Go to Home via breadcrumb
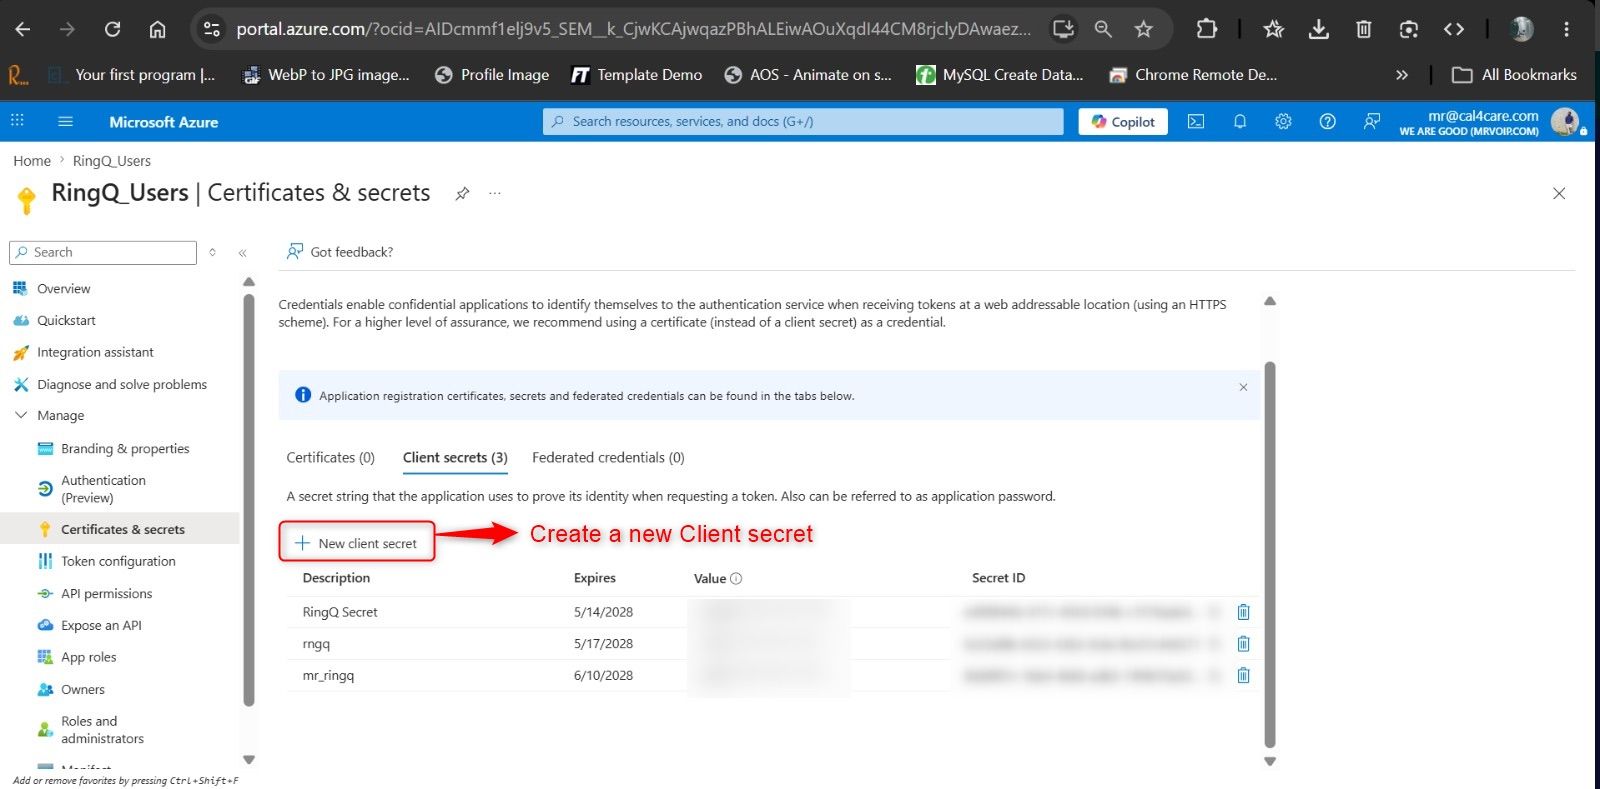Image resolution: width=1600 pixels, height=789 pixels. pos(32,161)
